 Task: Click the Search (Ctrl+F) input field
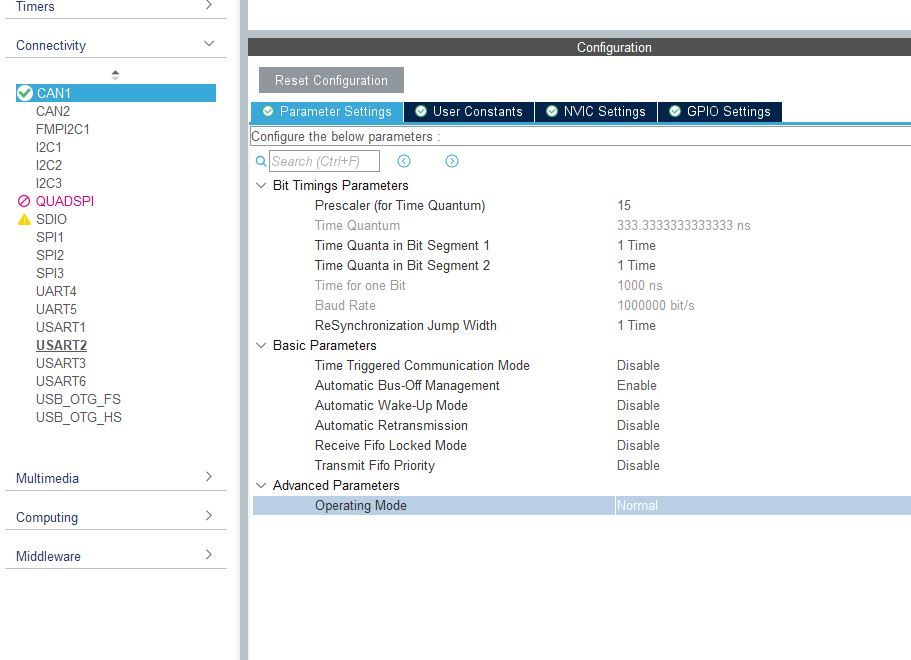coord(324,161)
